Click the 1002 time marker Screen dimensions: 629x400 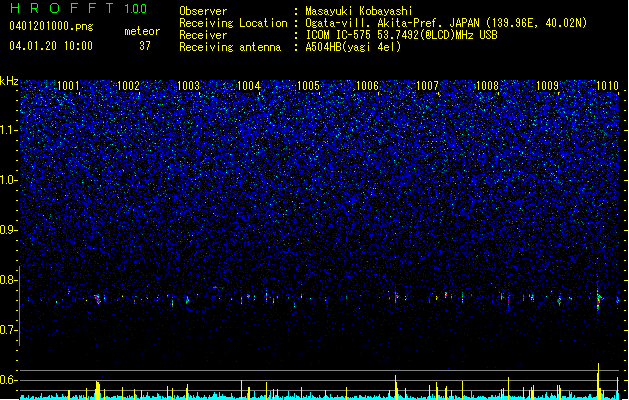(x=128, y=86)
